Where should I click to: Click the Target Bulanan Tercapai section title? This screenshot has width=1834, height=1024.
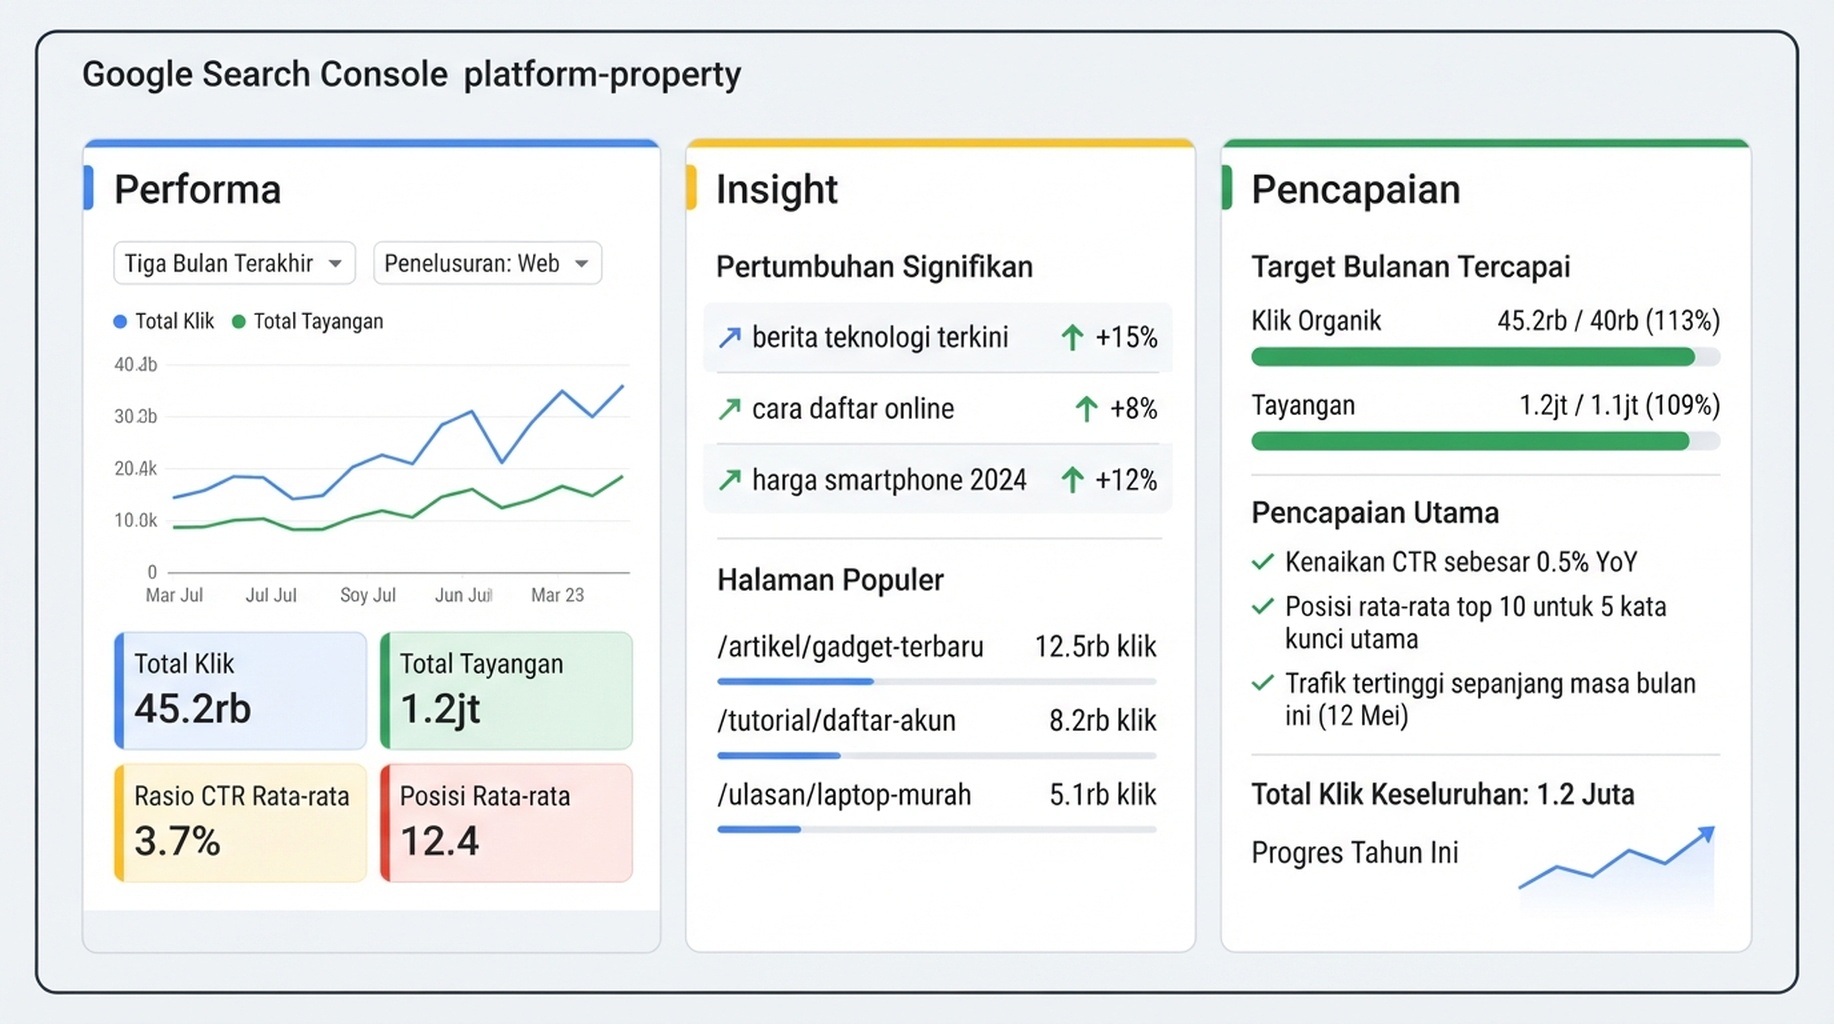click(x=1410, y=267)
